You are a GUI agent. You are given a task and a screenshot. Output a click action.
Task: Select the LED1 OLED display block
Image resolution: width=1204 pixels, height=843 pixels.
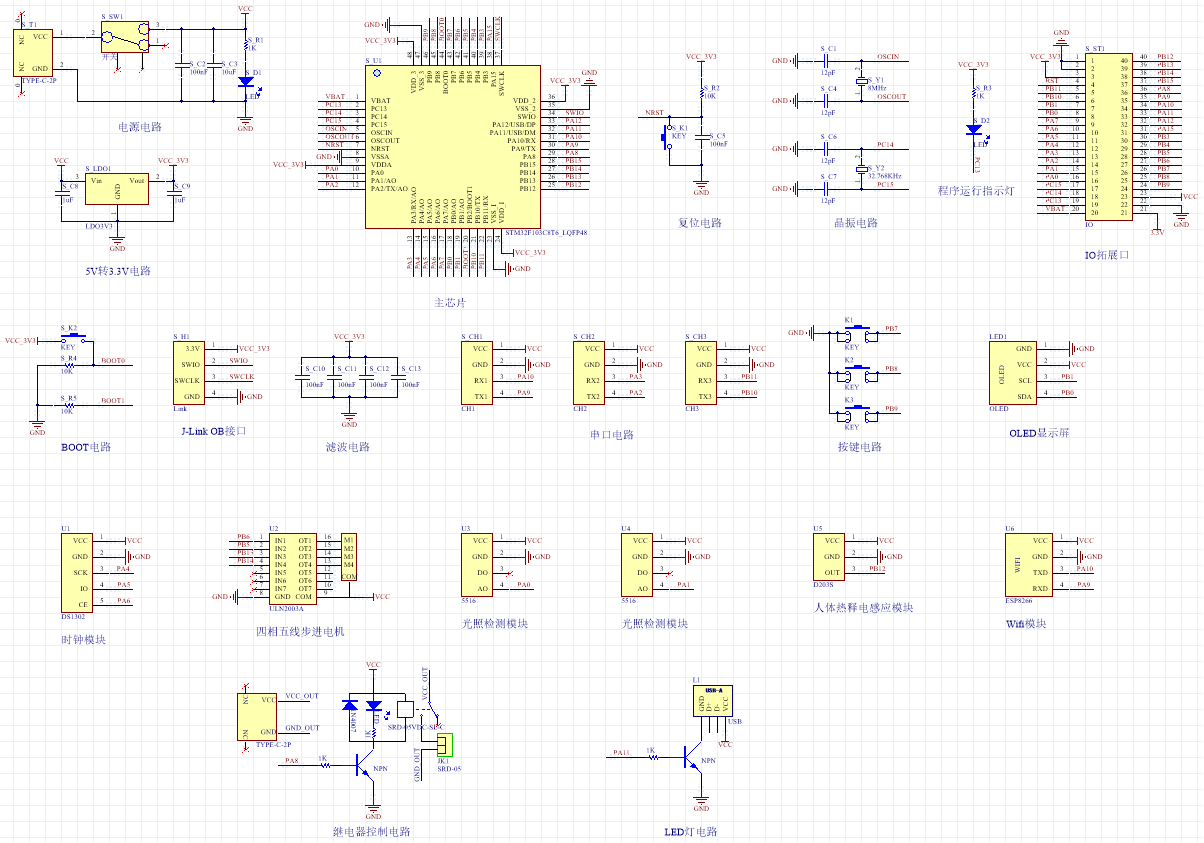click(1011, 372)
